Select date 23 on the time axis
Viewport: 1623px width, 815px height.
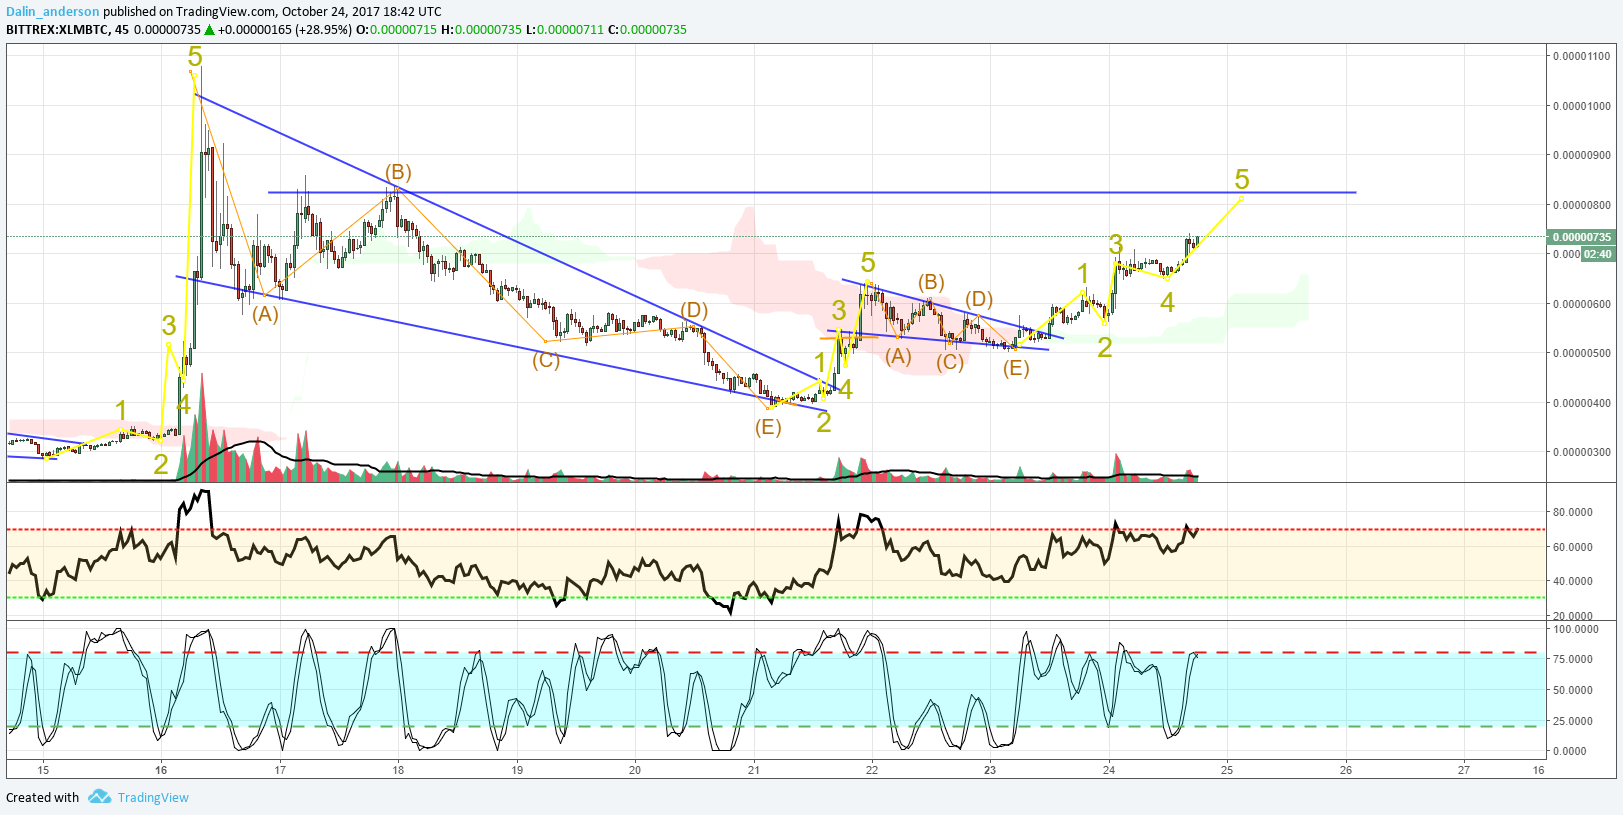coord(990,770)
